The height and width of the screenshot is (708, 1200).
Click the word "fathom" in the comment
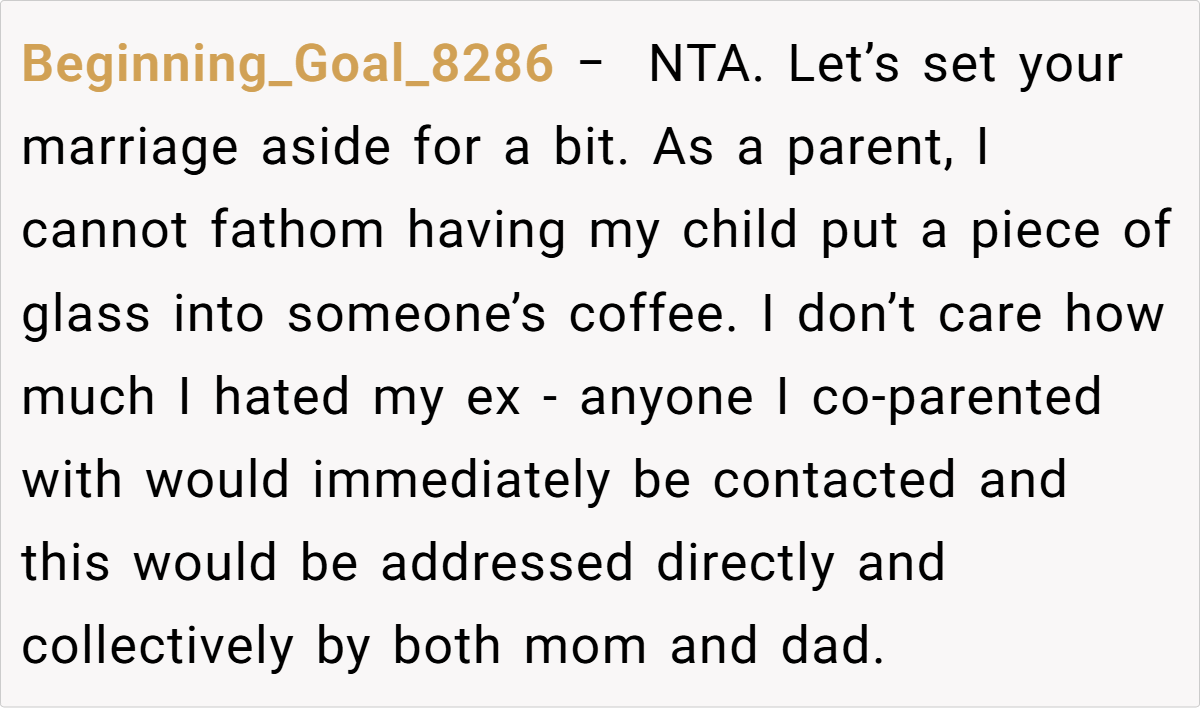pos(297,232)
